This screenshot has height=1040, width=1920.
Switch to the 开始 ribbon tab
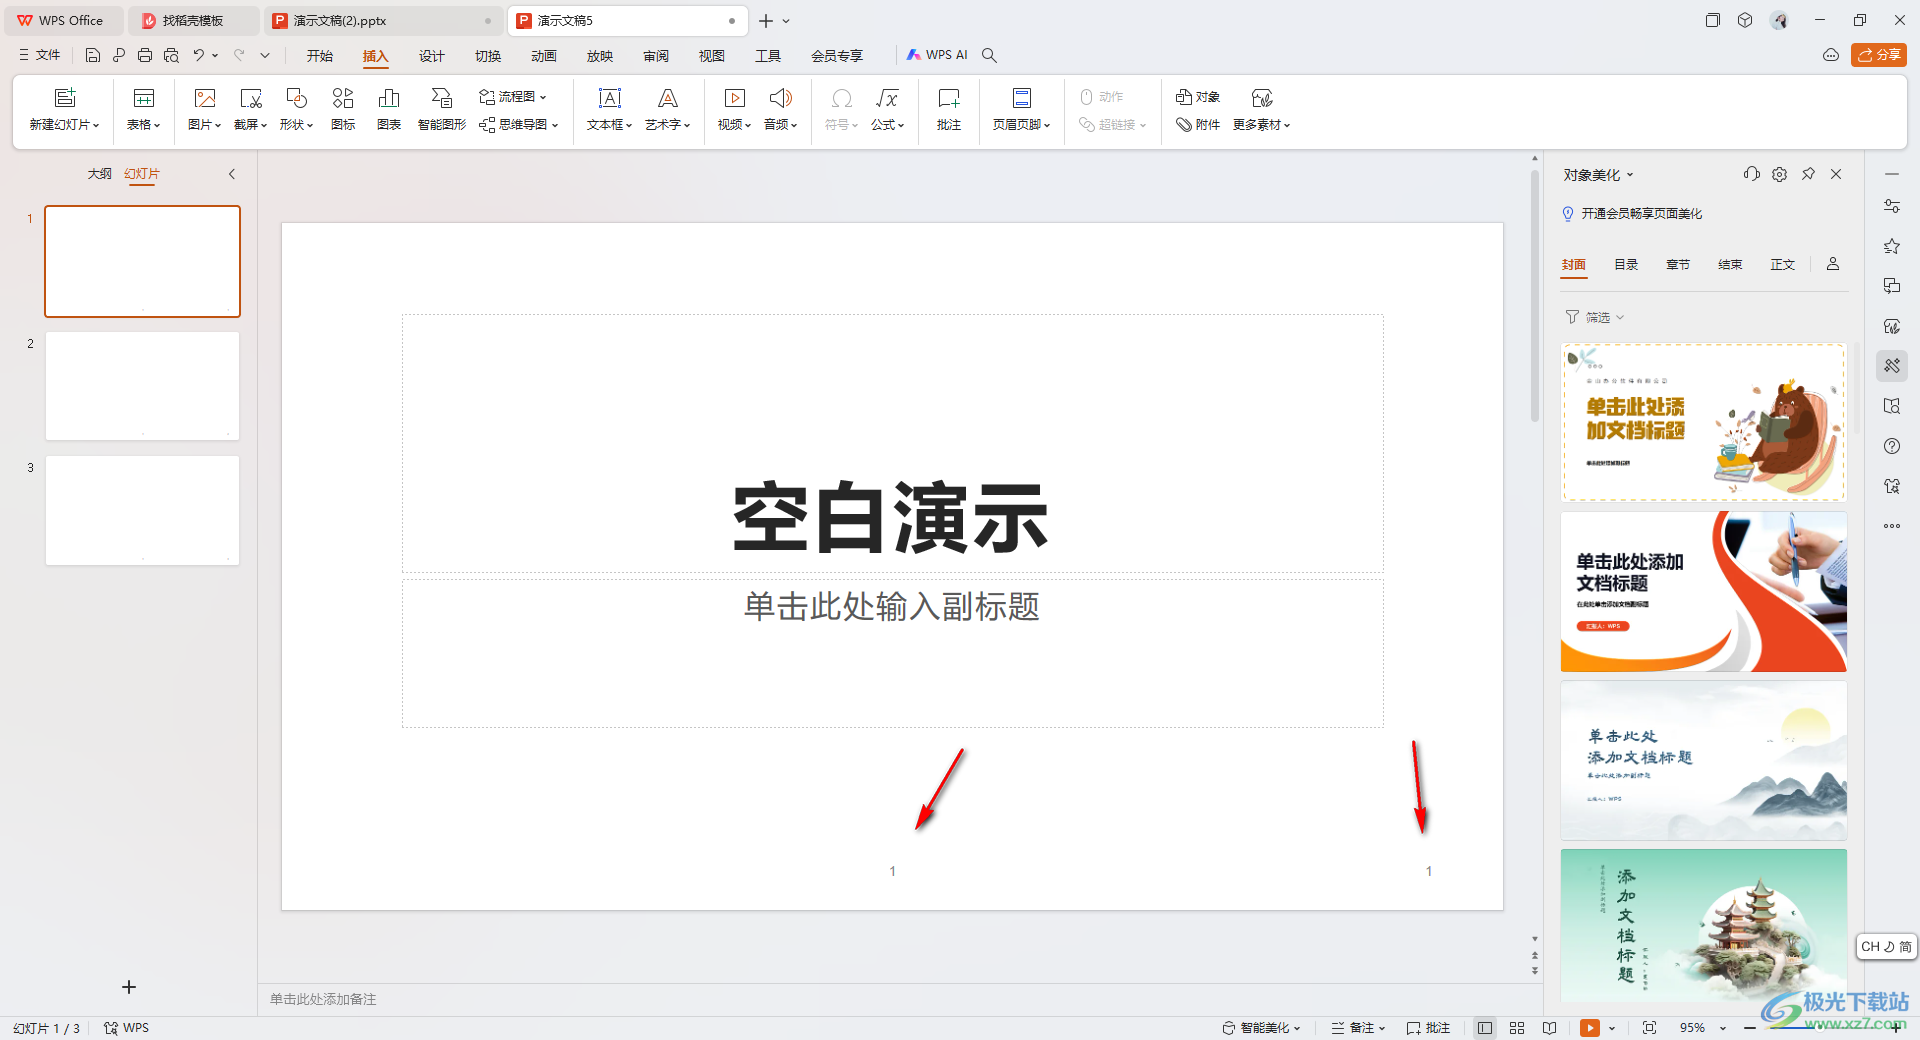[320, 56]
